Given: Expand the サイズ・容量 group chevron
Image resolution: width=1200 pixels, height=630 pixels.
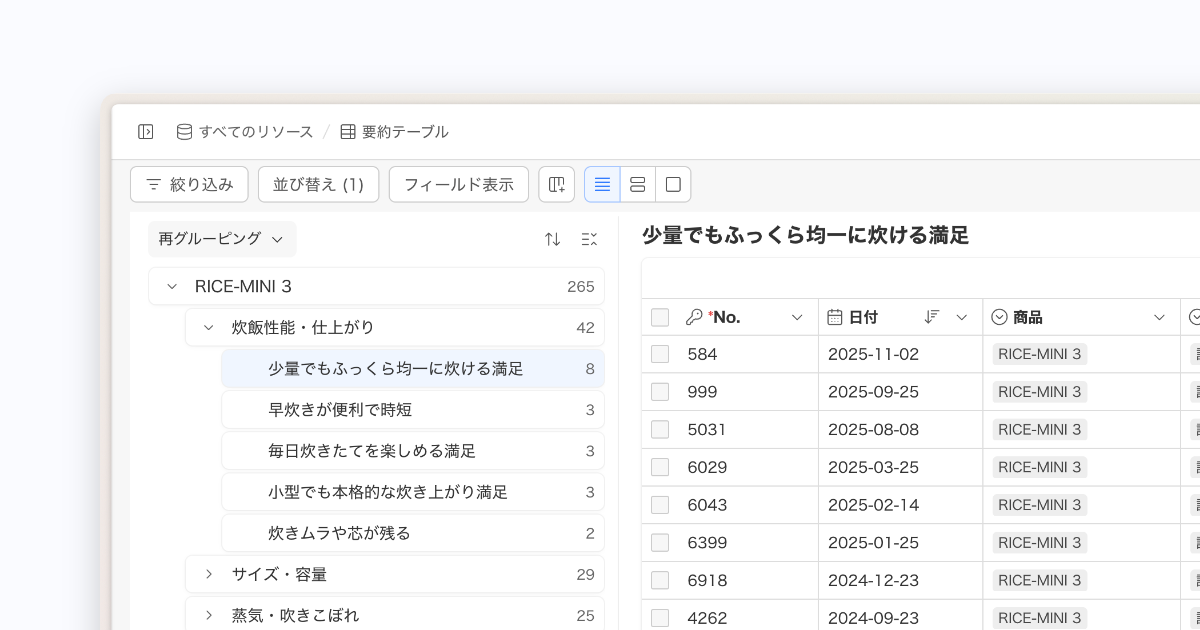Looking at the screenshot, I should (x=209, y=574).
